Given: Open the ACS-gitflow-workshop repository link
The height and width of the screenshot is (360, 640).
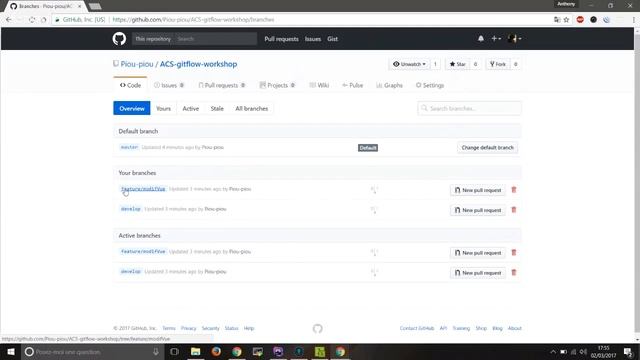Looking at the screenshot, I should tap(198, 64).
